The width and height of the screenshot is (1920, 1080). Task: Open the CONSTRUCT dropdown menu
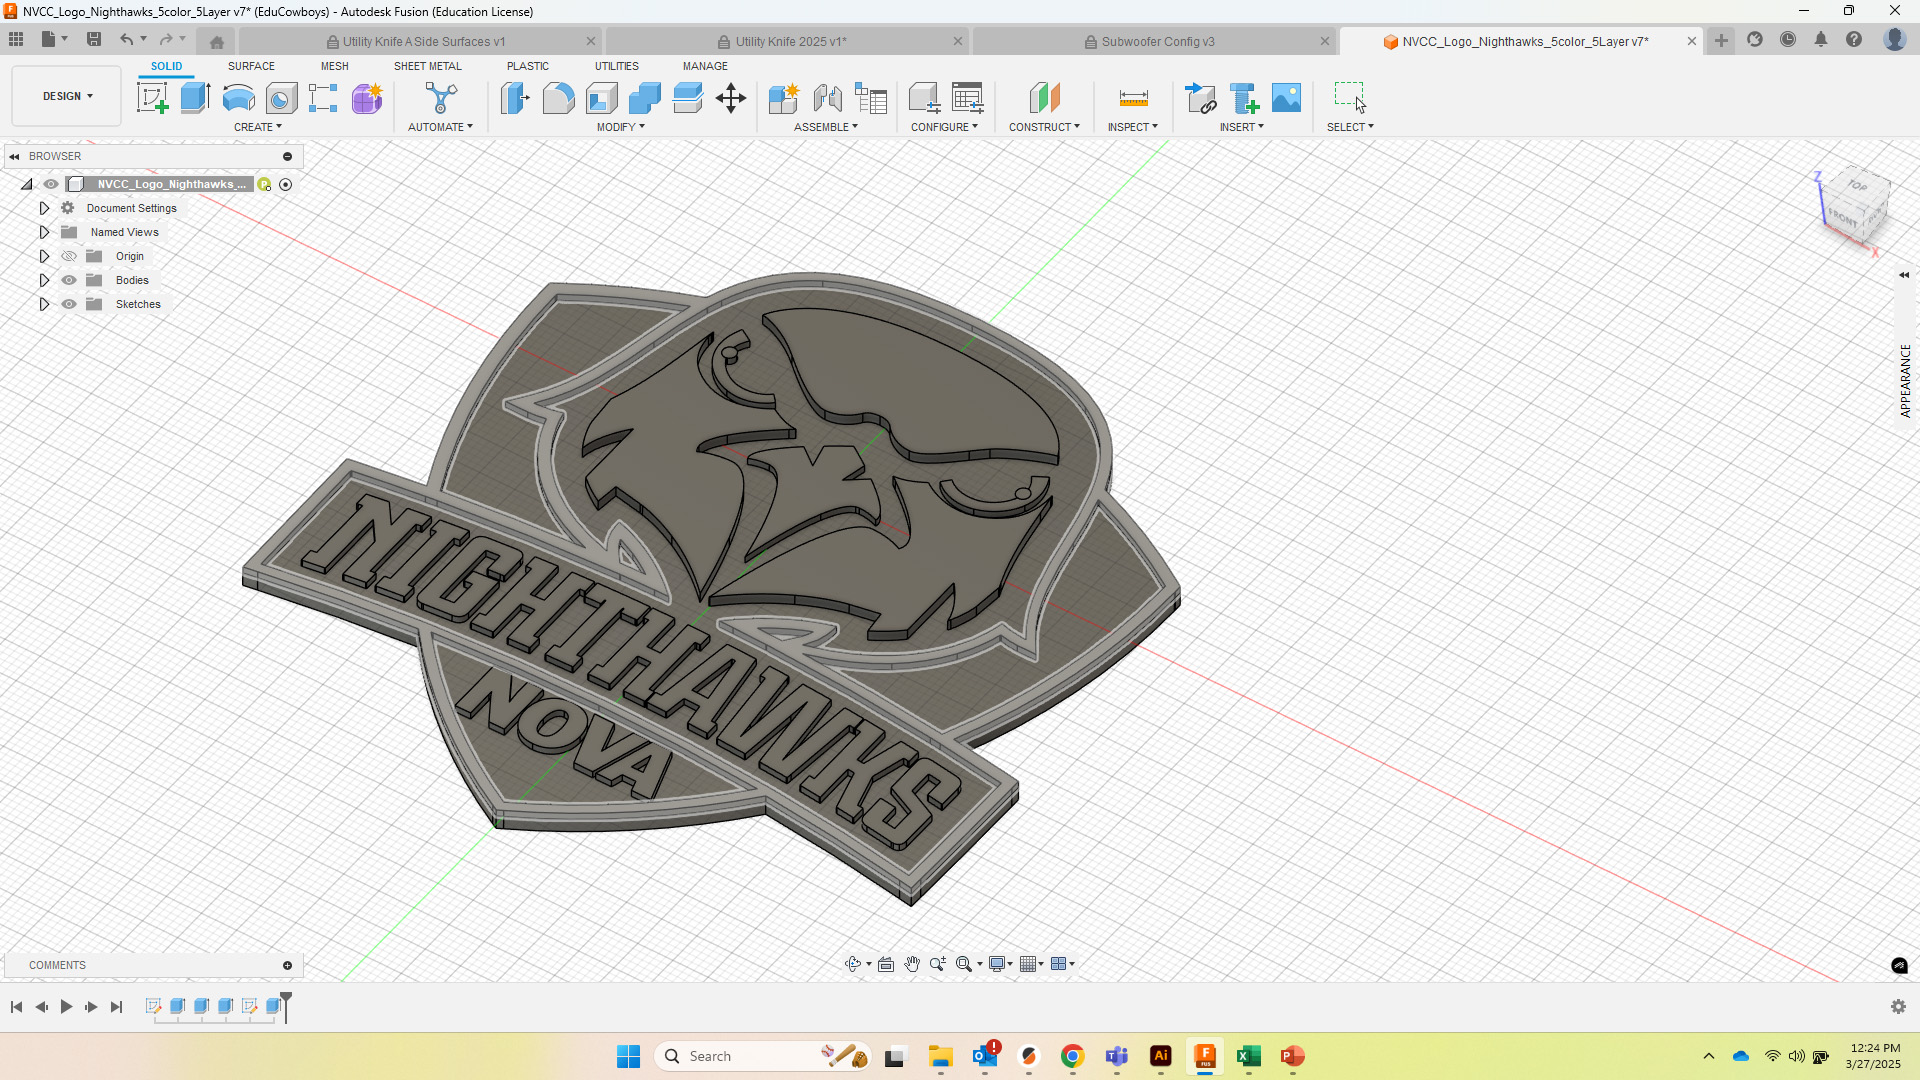click(x=1044, y=127)
